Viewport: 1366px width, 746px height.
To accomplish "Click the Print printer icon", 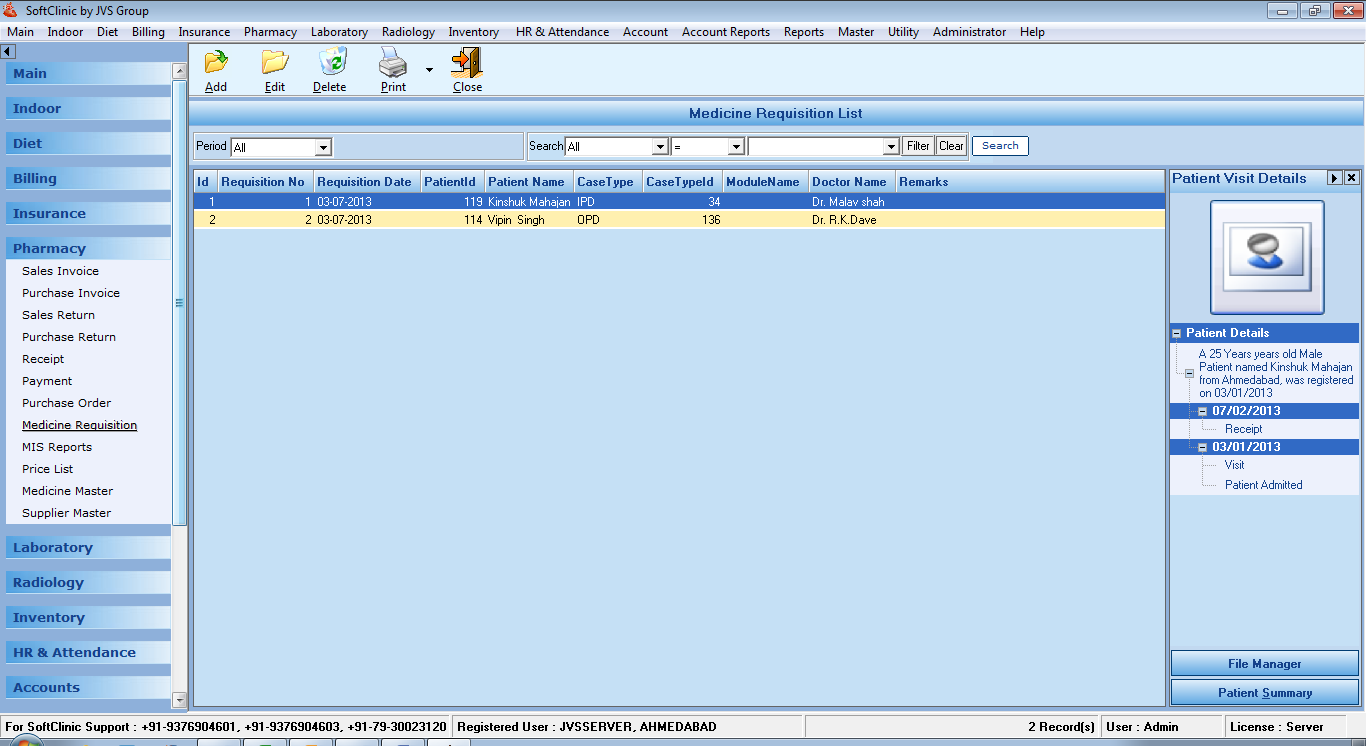I will 393,63.
